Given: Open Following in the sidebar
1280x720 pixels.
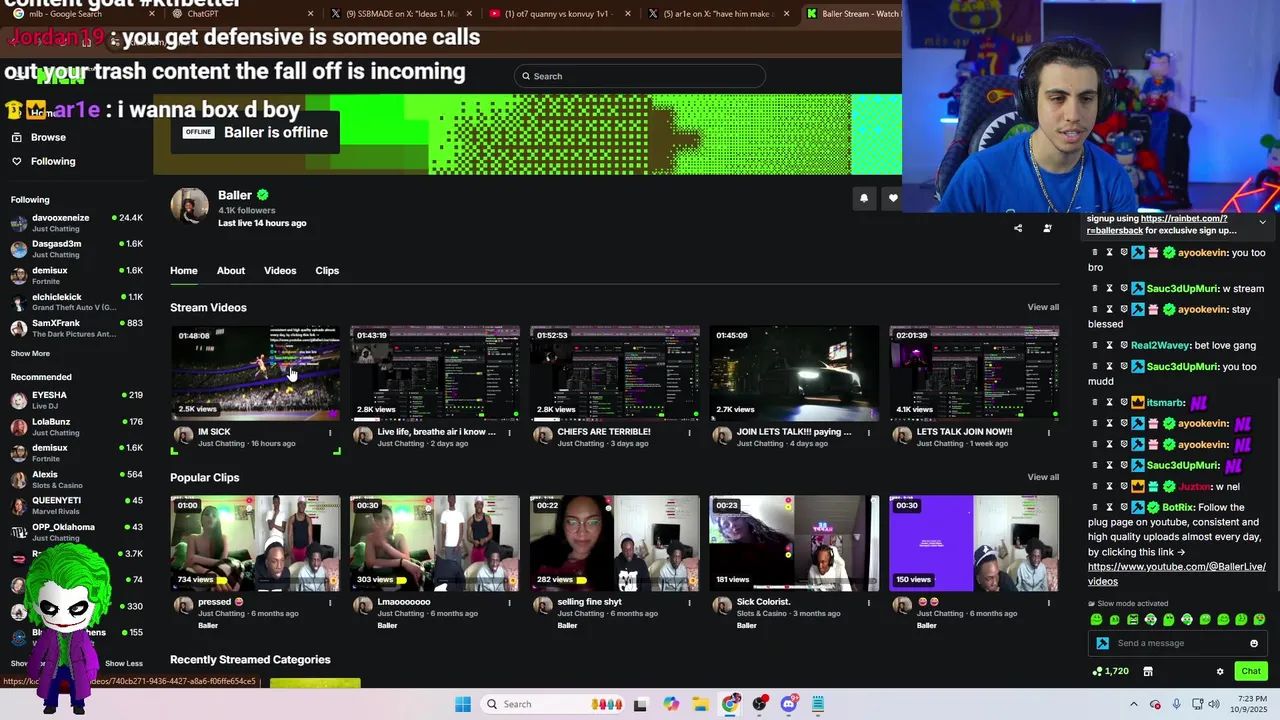Looking at the screenshot, I should [43, 161].
